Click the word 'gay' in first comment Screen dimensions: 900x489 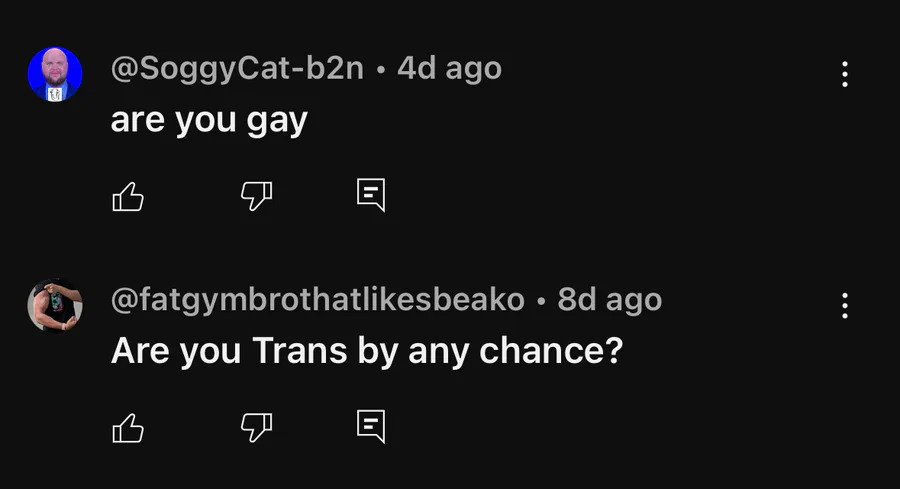pos(277,123)
